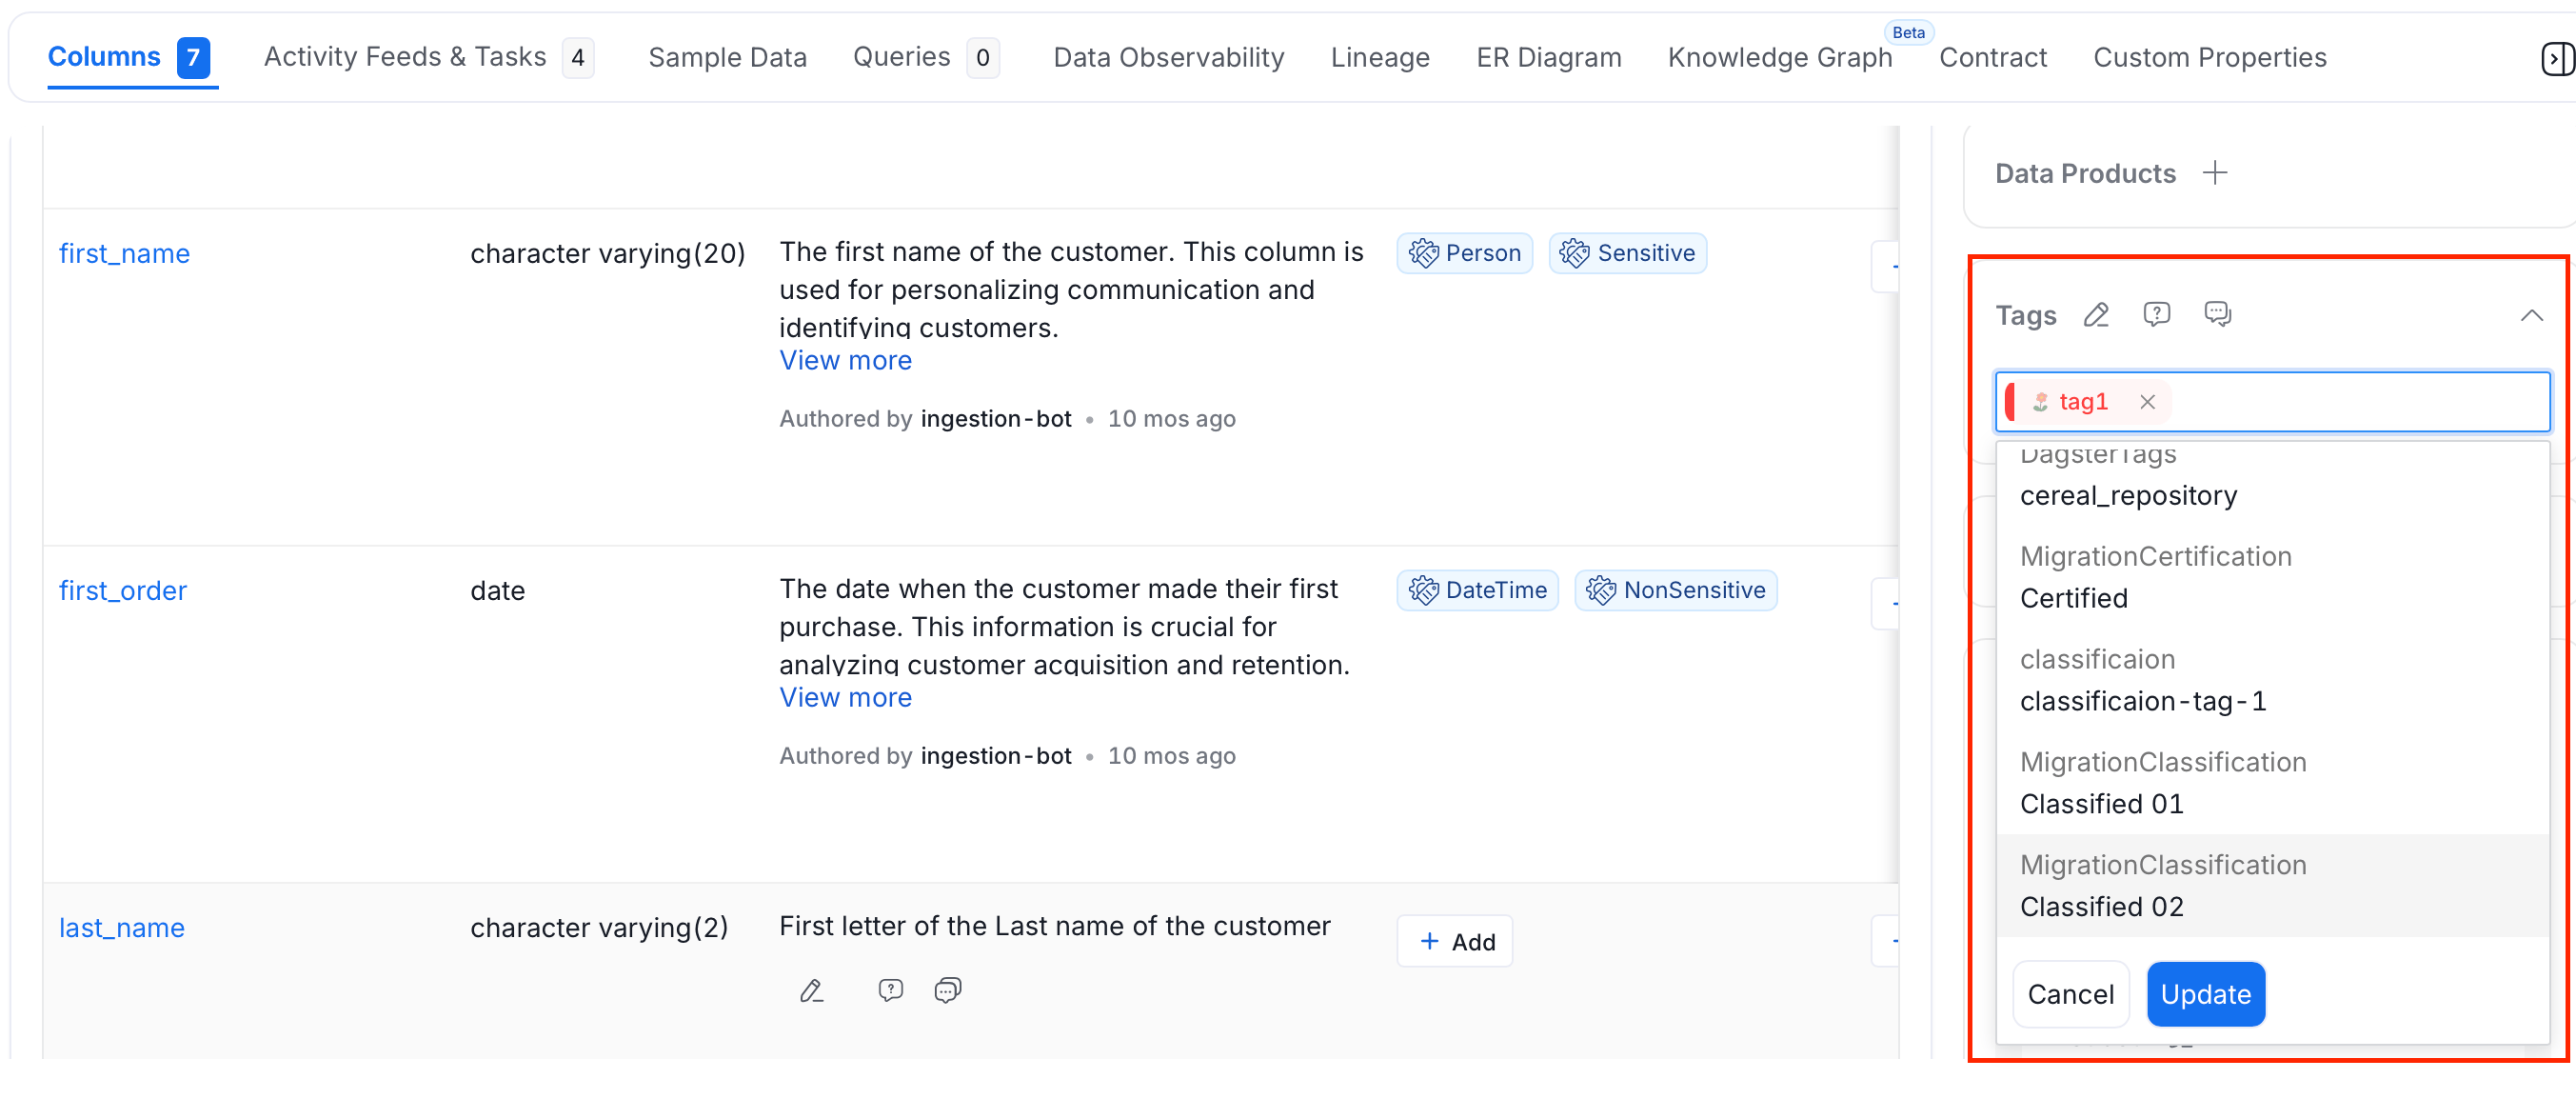The image size is (2576, 1099).
Task: Click the last_name request description question icon
Action: click(890, 990)
